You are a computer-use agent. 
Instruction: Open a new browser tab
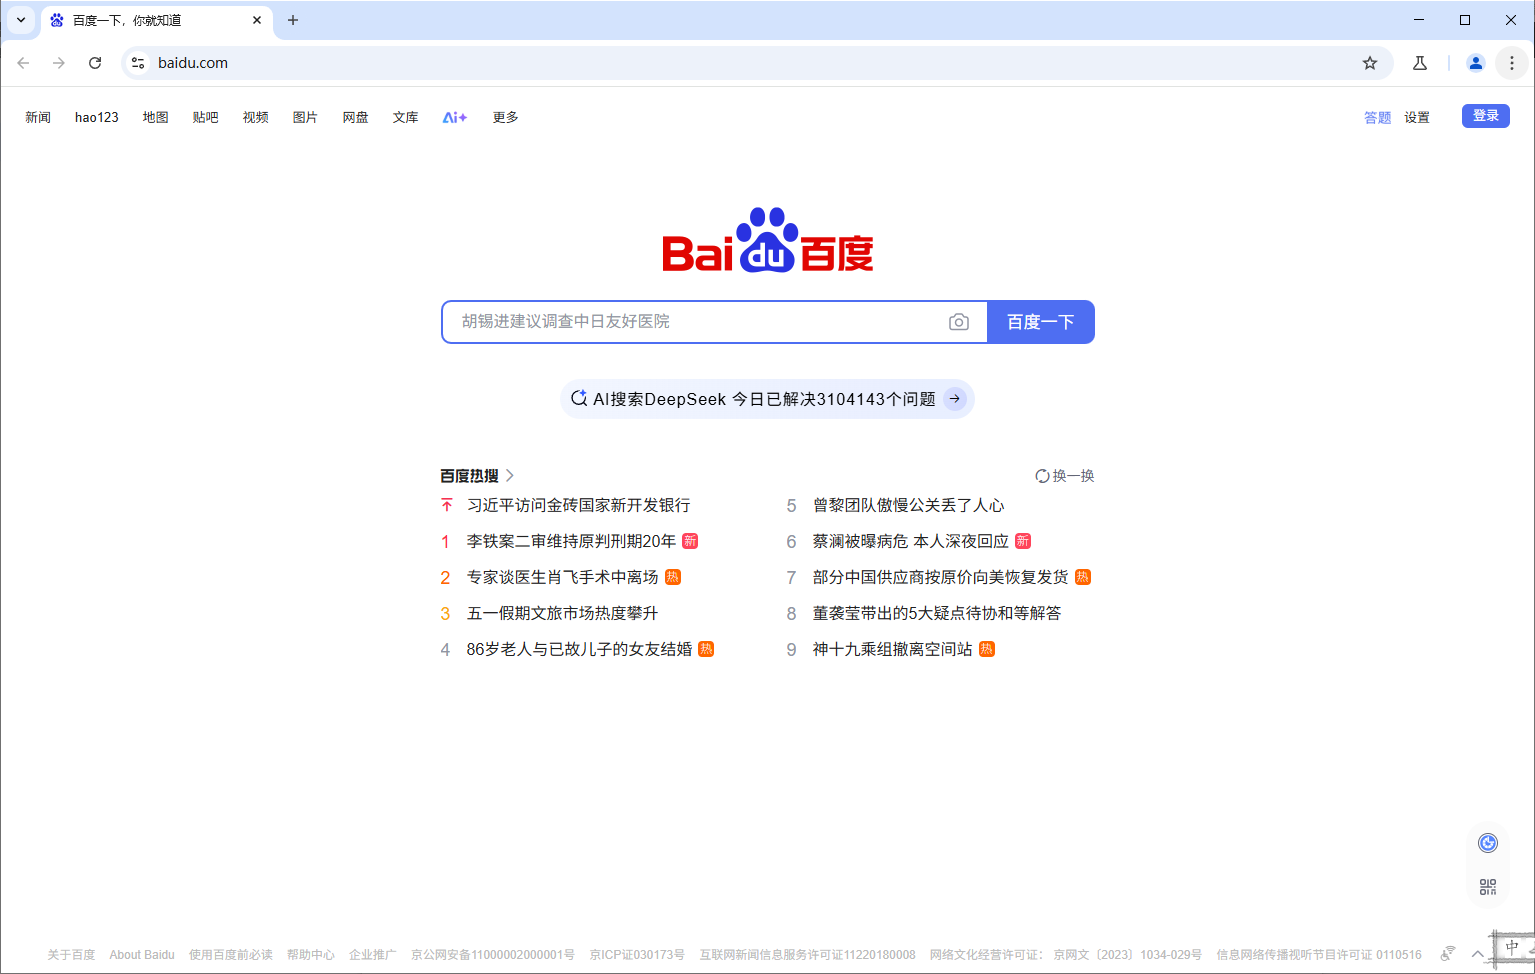pos(293,20)
